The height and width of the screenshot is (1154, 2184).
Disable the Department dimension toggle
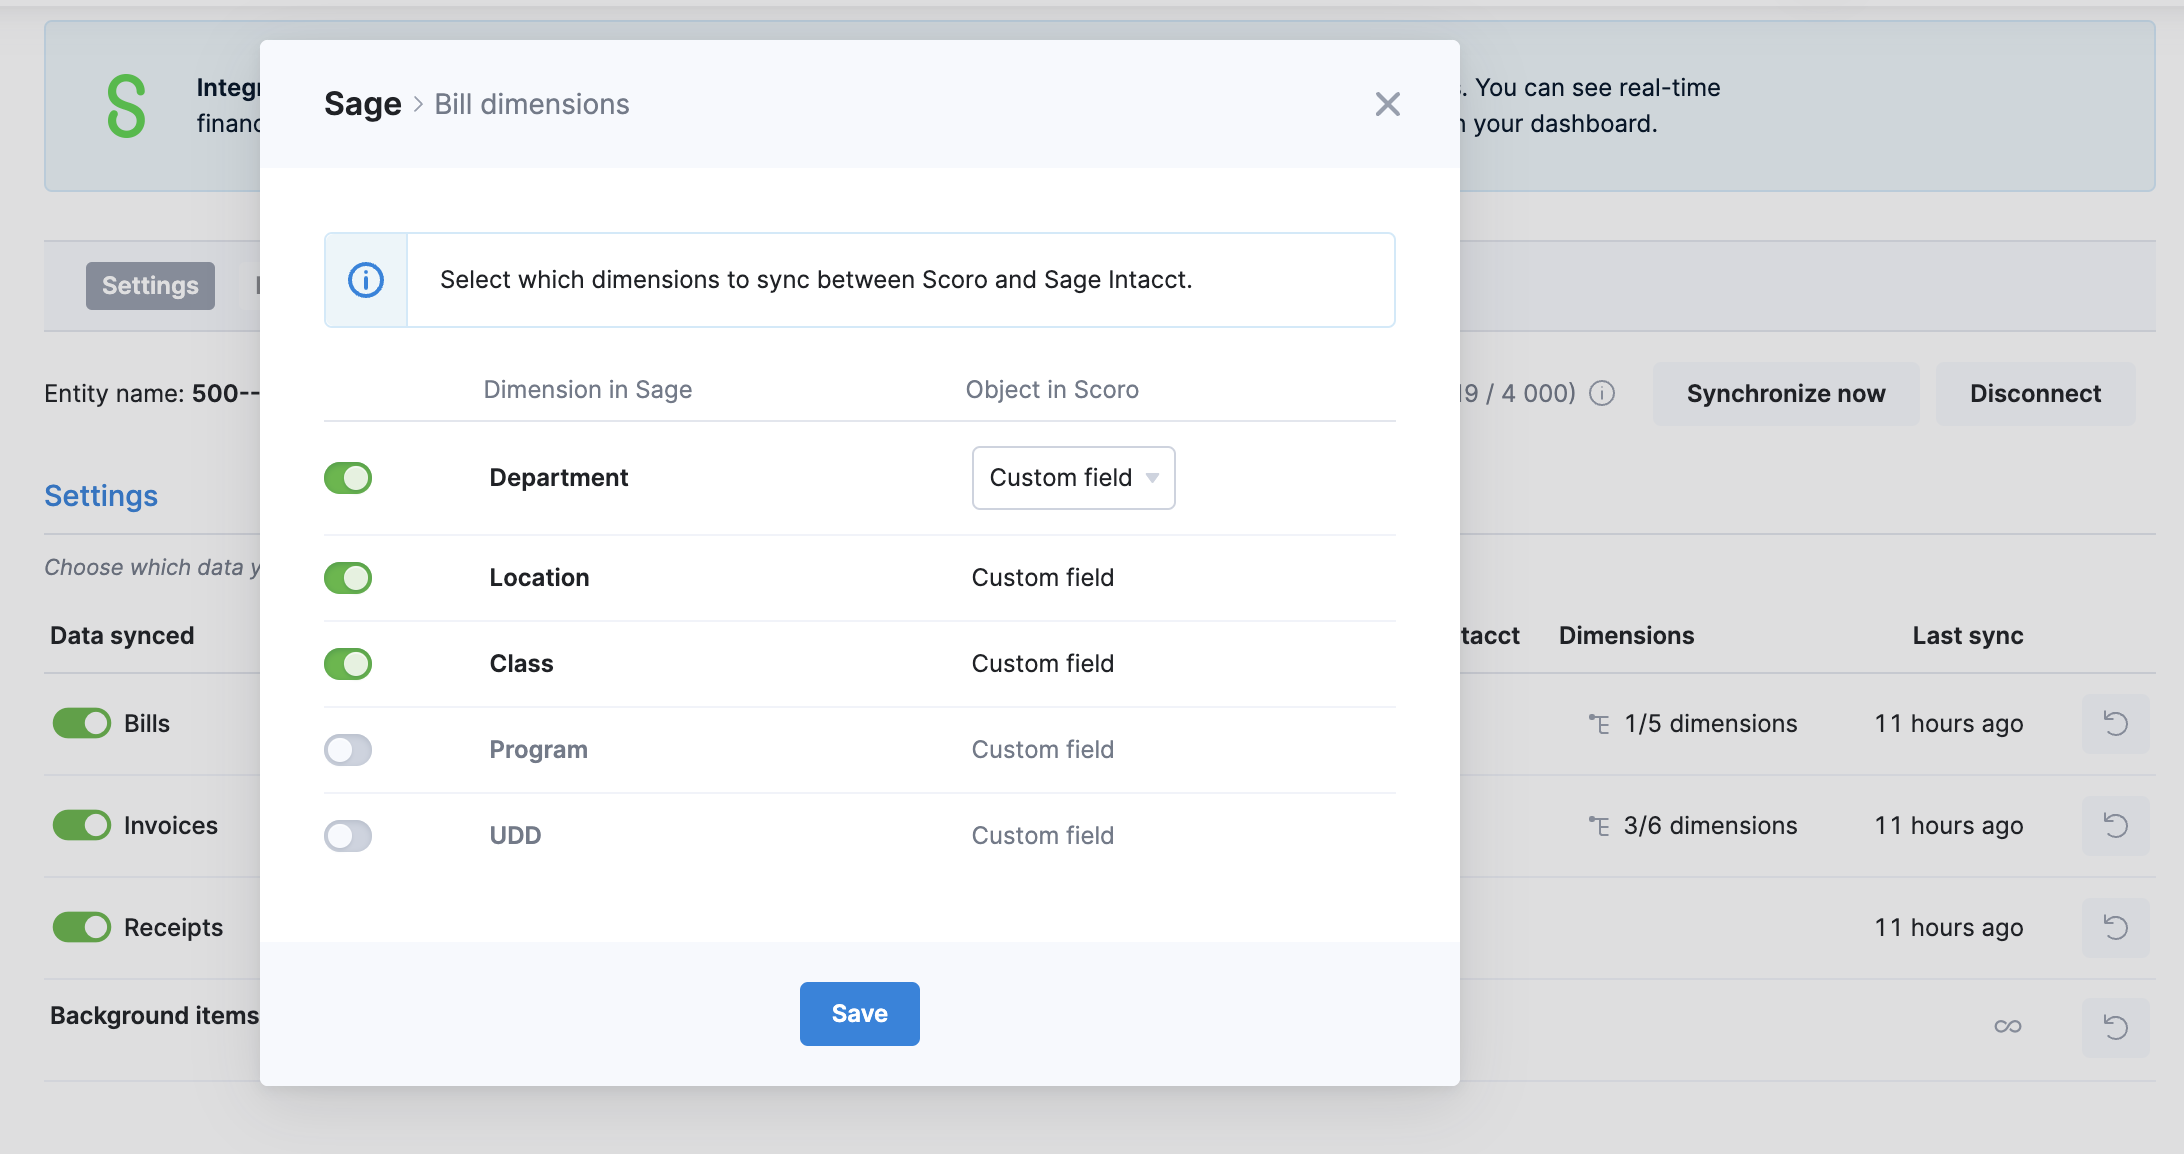pos(348,478)
